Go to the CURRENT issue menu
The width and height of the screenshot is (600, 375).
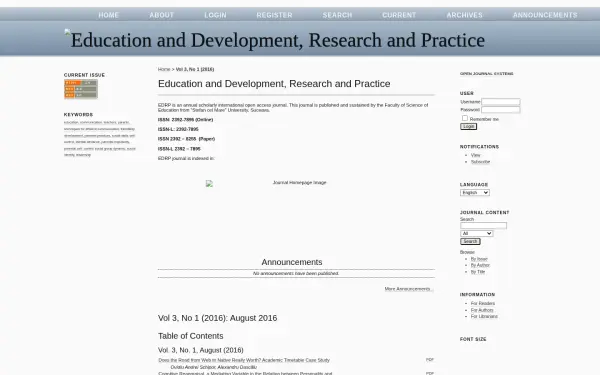399,15
